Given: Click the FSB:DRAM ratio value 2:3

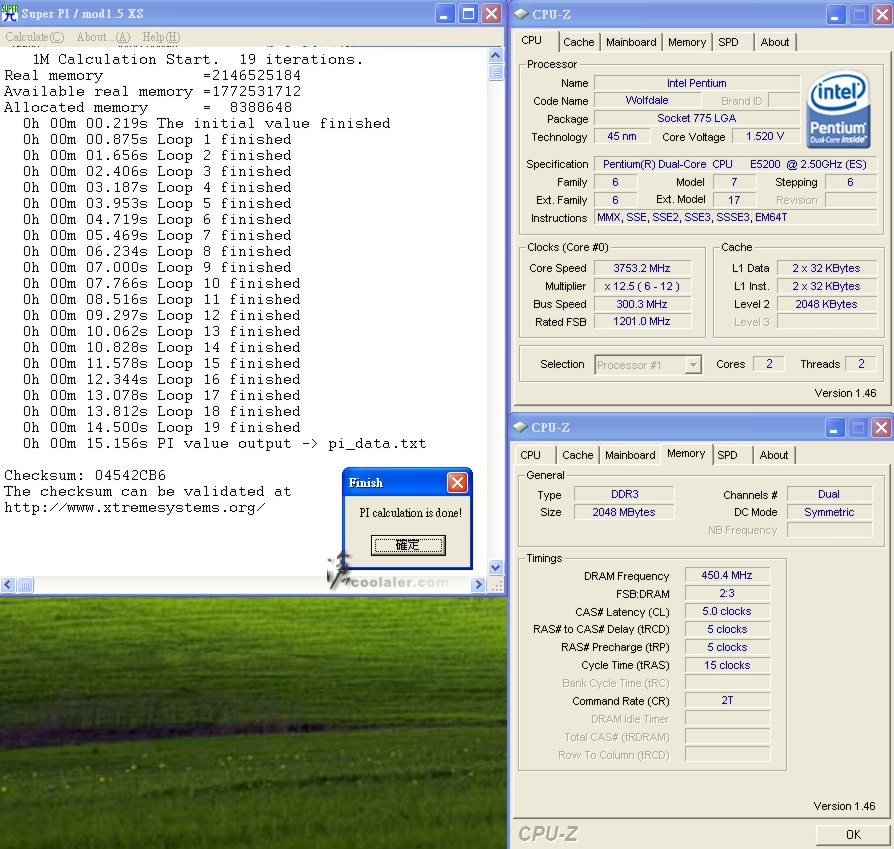Looking at the screenshot, I should click(x=727, y=594).
